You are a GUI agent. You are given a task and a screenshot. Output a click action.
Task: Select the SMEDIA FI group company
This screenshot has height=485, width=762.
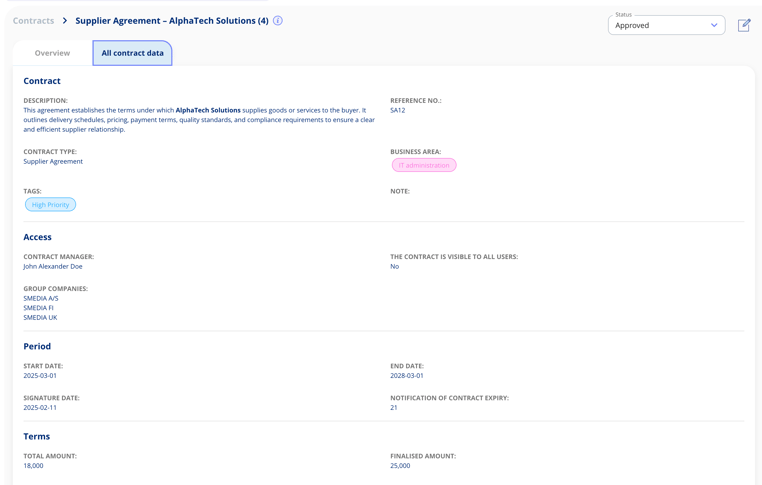39,308
